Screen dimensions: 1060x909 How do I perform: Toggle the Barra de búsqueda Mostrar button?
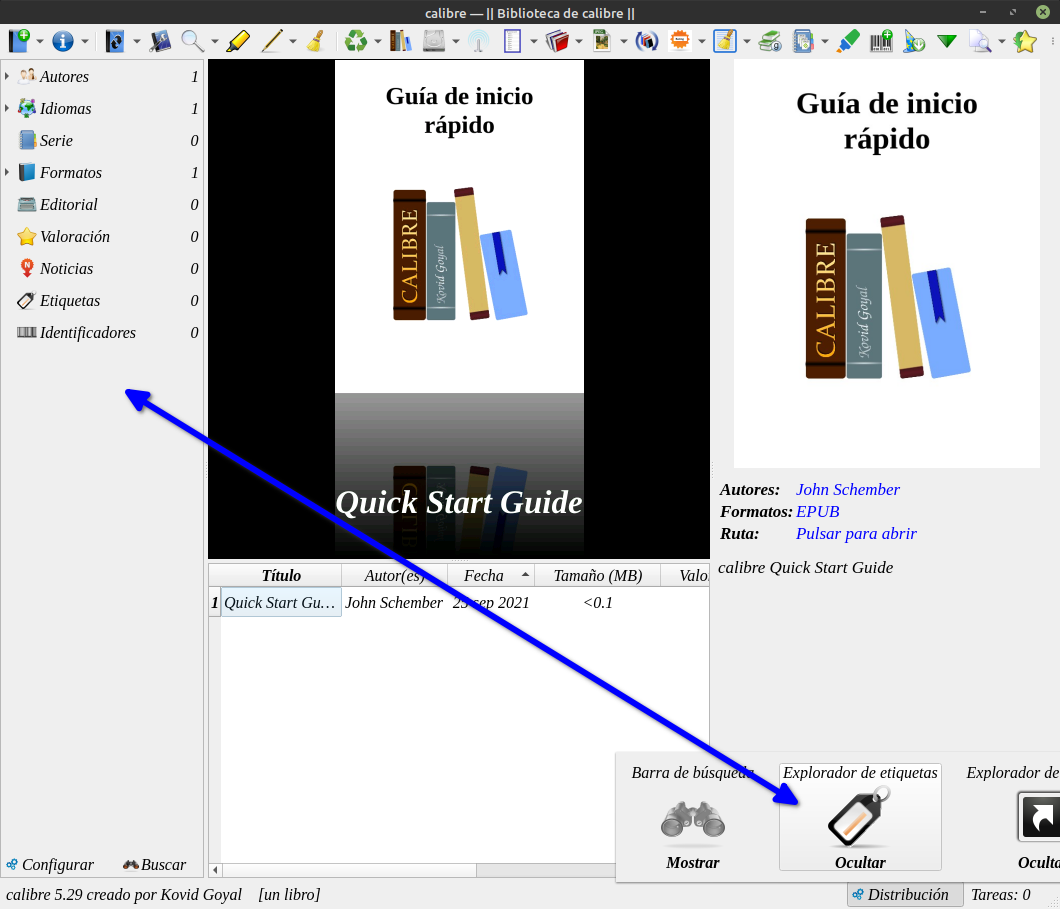click(x=692, y=817)
